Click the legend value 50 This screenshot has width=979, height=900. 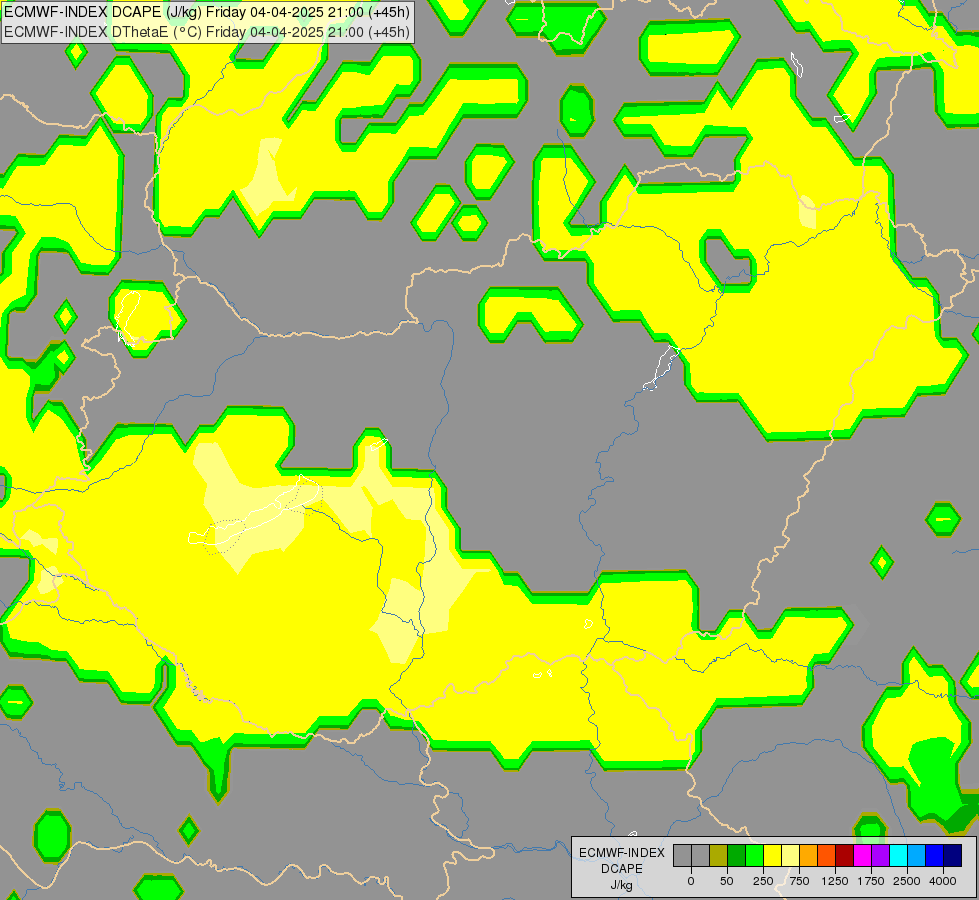coord(727,881)
